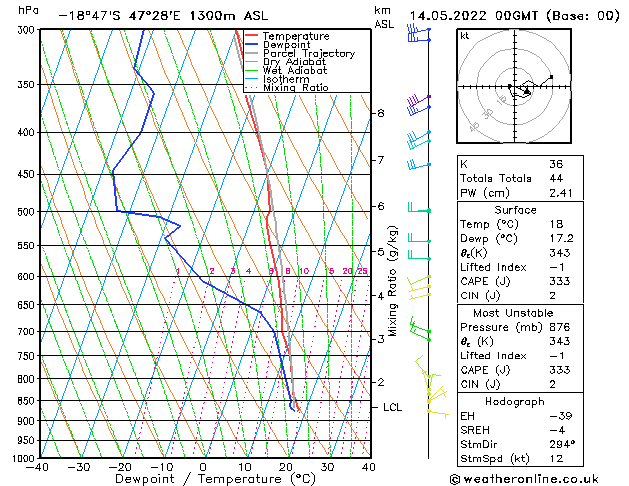629x486 pixels.
Task: Click the Hodograph section heading
Action: coord(515,402)
